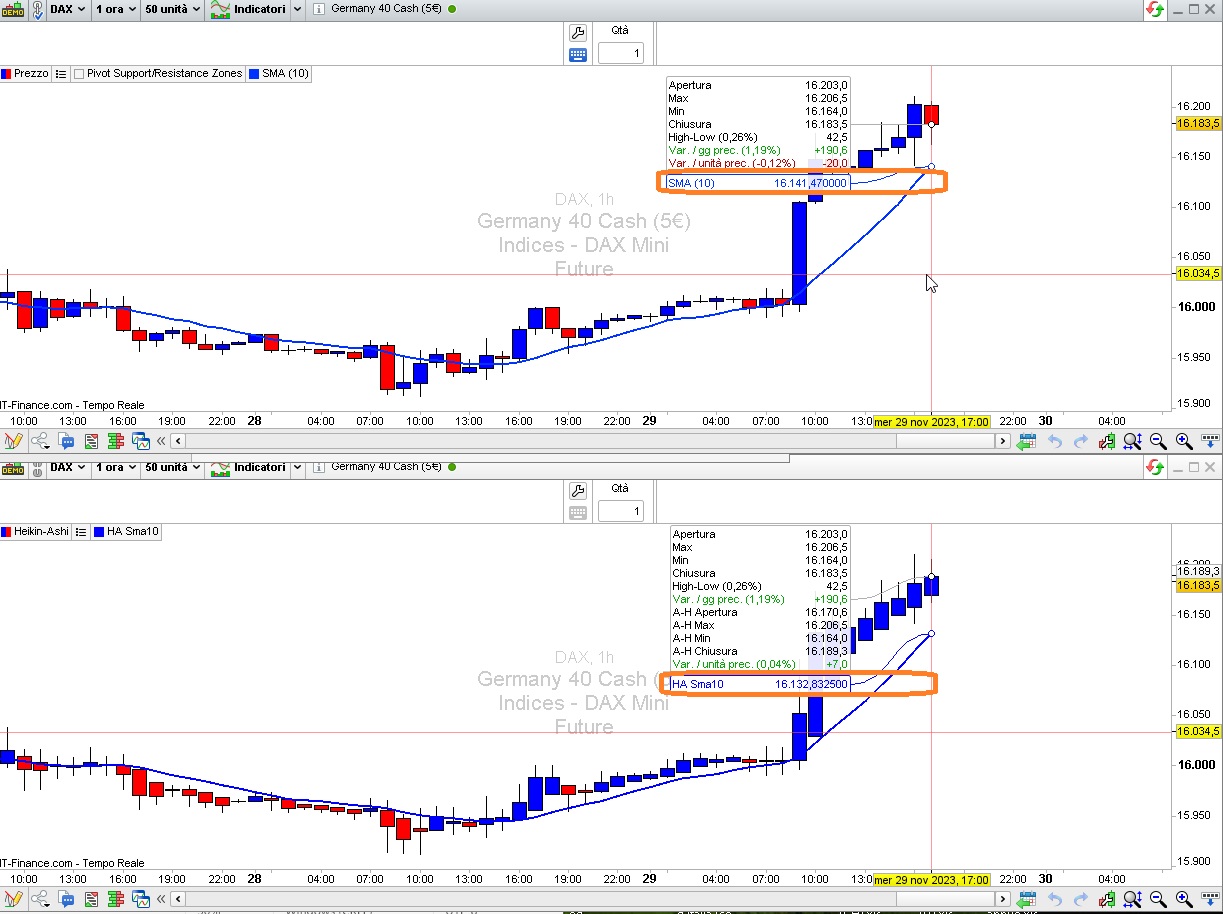The image size is (1223, 914).
Task: Click the SMA (10) indicator label
Action: point(279,73)
